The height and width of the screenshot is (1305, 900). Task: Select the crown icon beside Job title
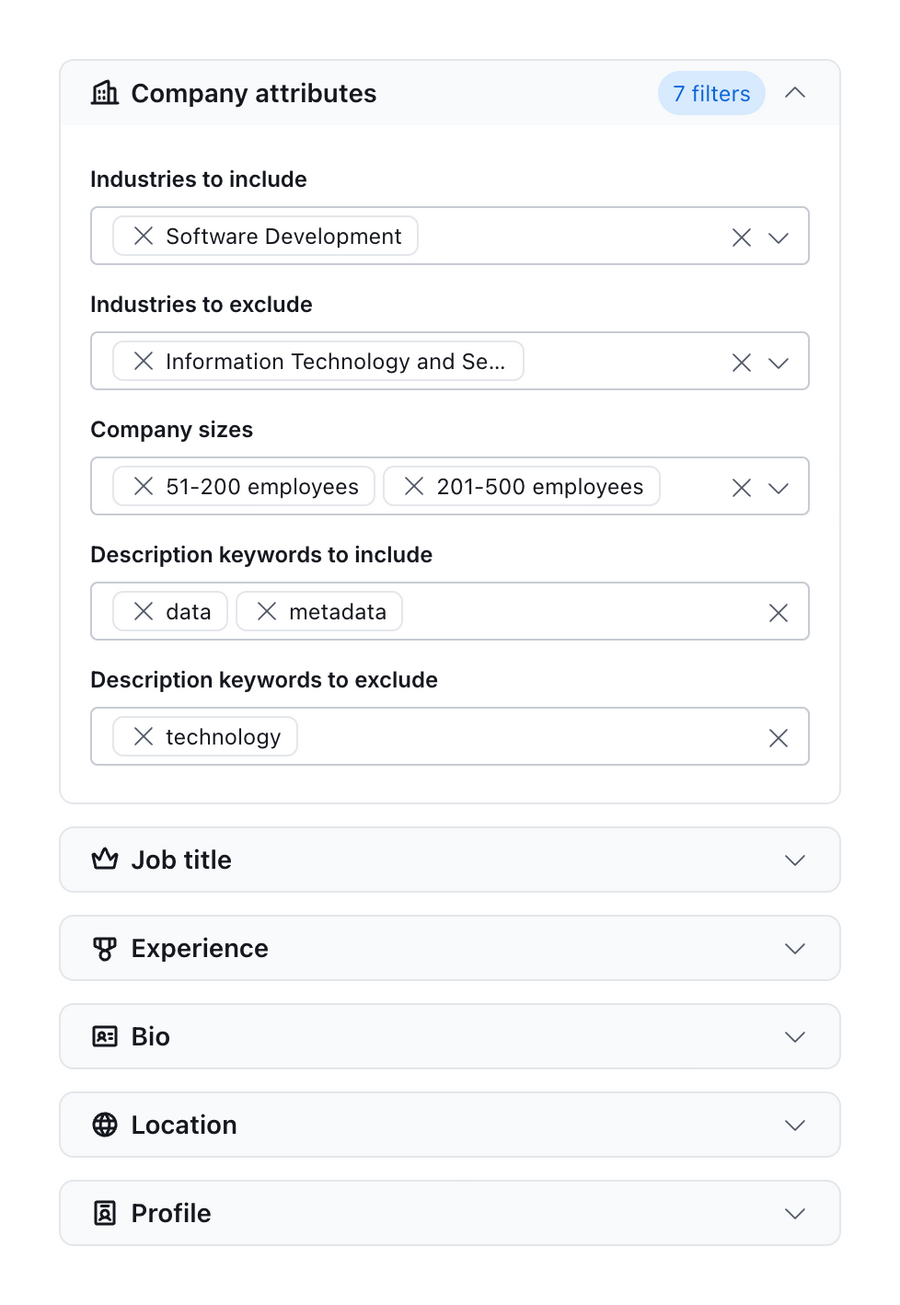104,859
